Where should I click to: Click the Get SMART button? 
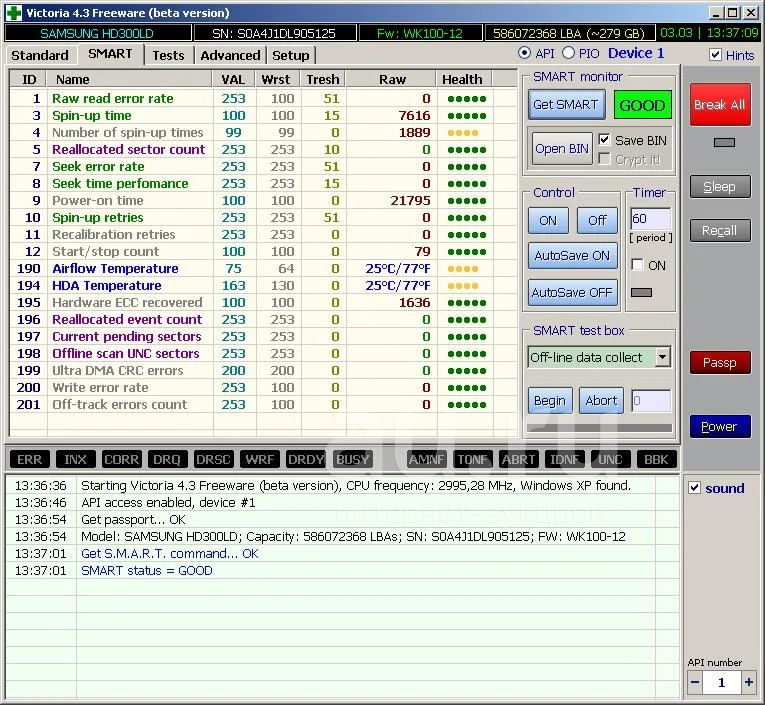pos(566,104)
